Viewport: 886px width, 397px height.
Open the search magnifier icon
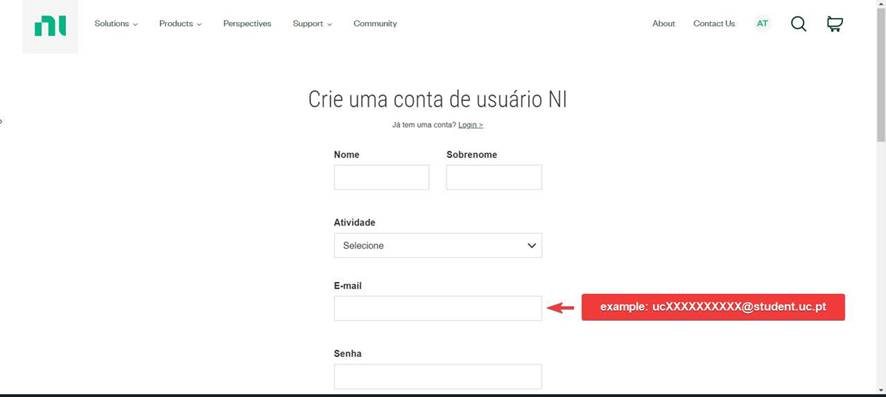[x=798, y=24]
